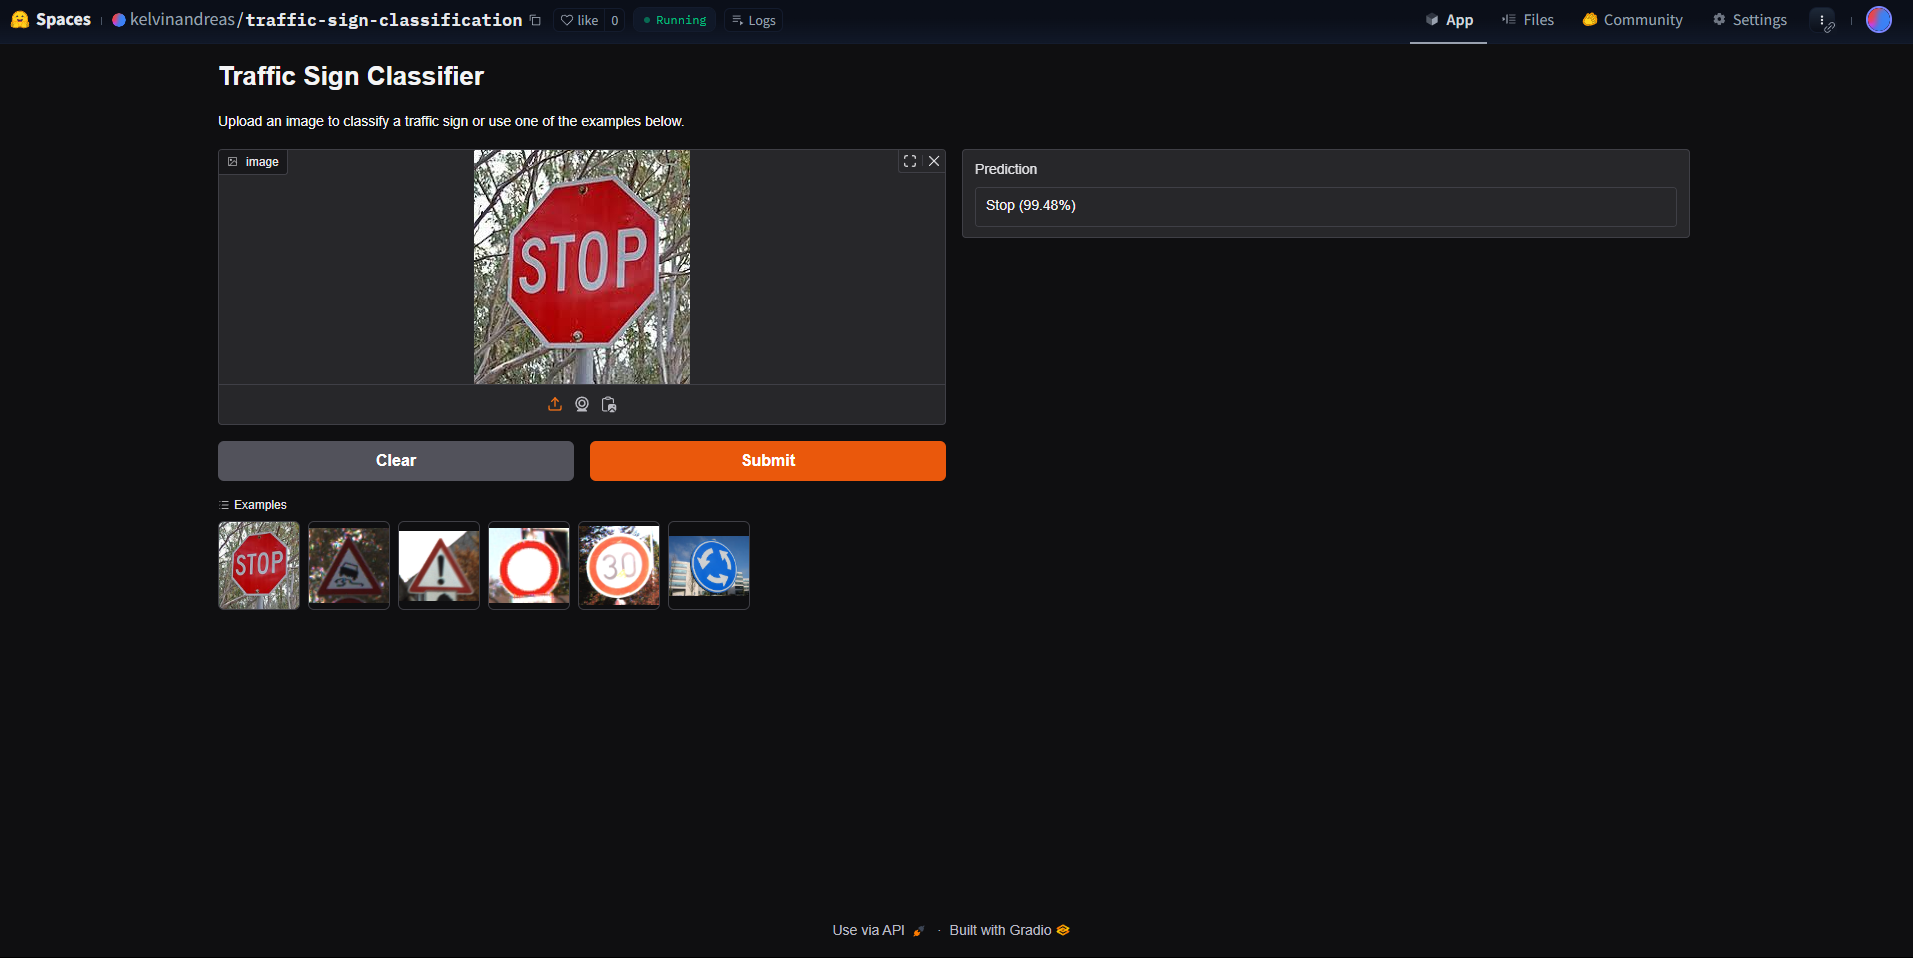Open the Logs panel

754,20
